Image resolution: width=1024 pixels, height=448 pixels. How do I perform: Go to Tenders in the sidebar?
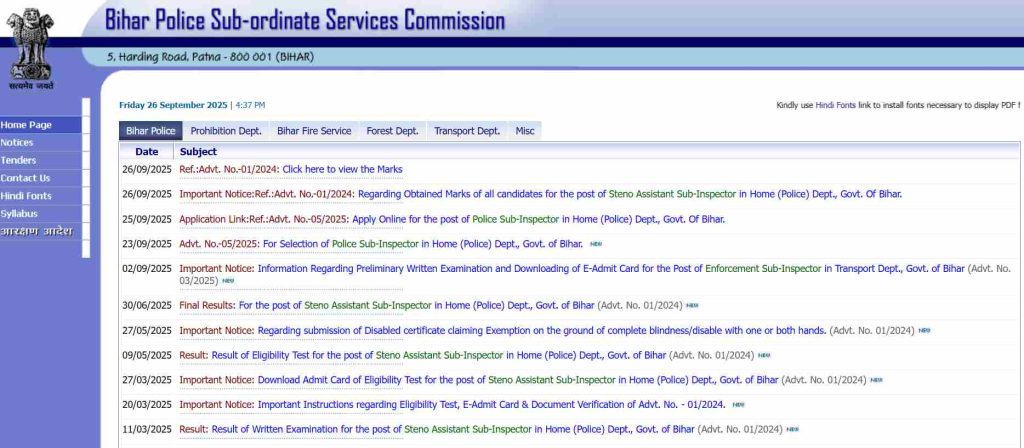[18, 160]
